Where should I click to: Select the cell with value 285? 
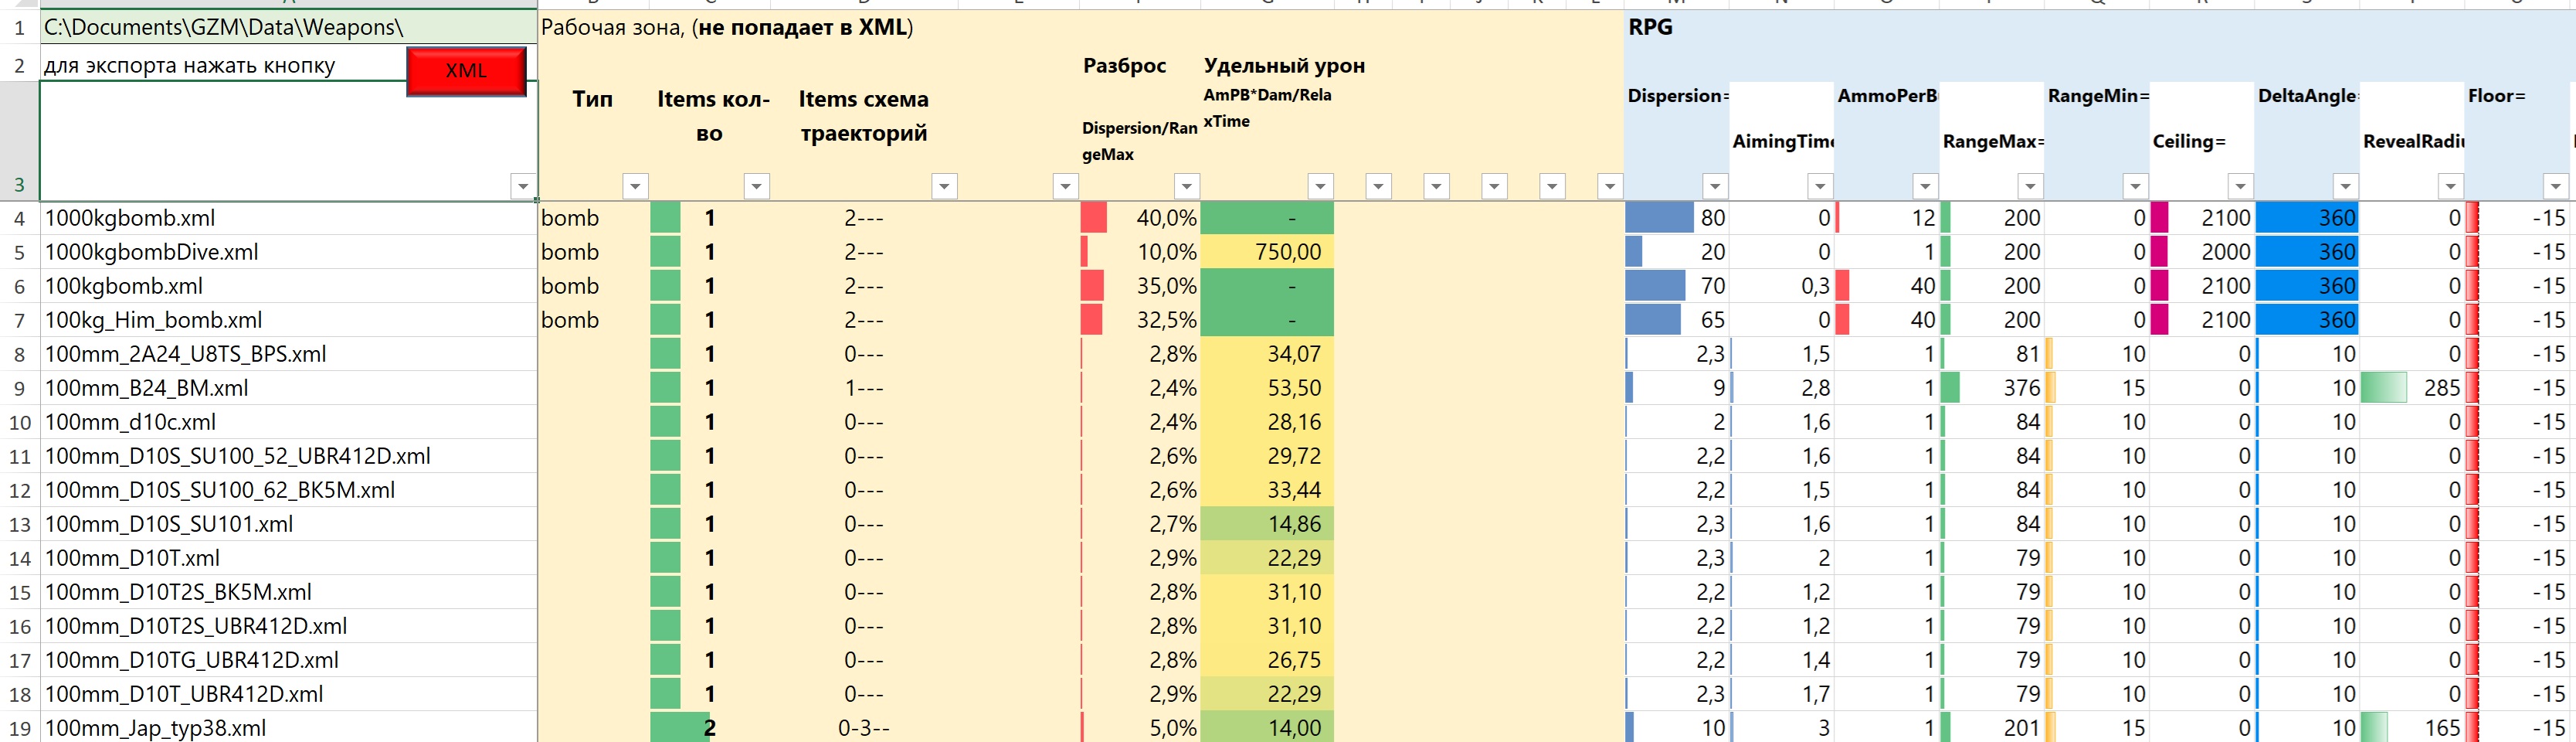pyautogui.click(x=2412, y=388)
